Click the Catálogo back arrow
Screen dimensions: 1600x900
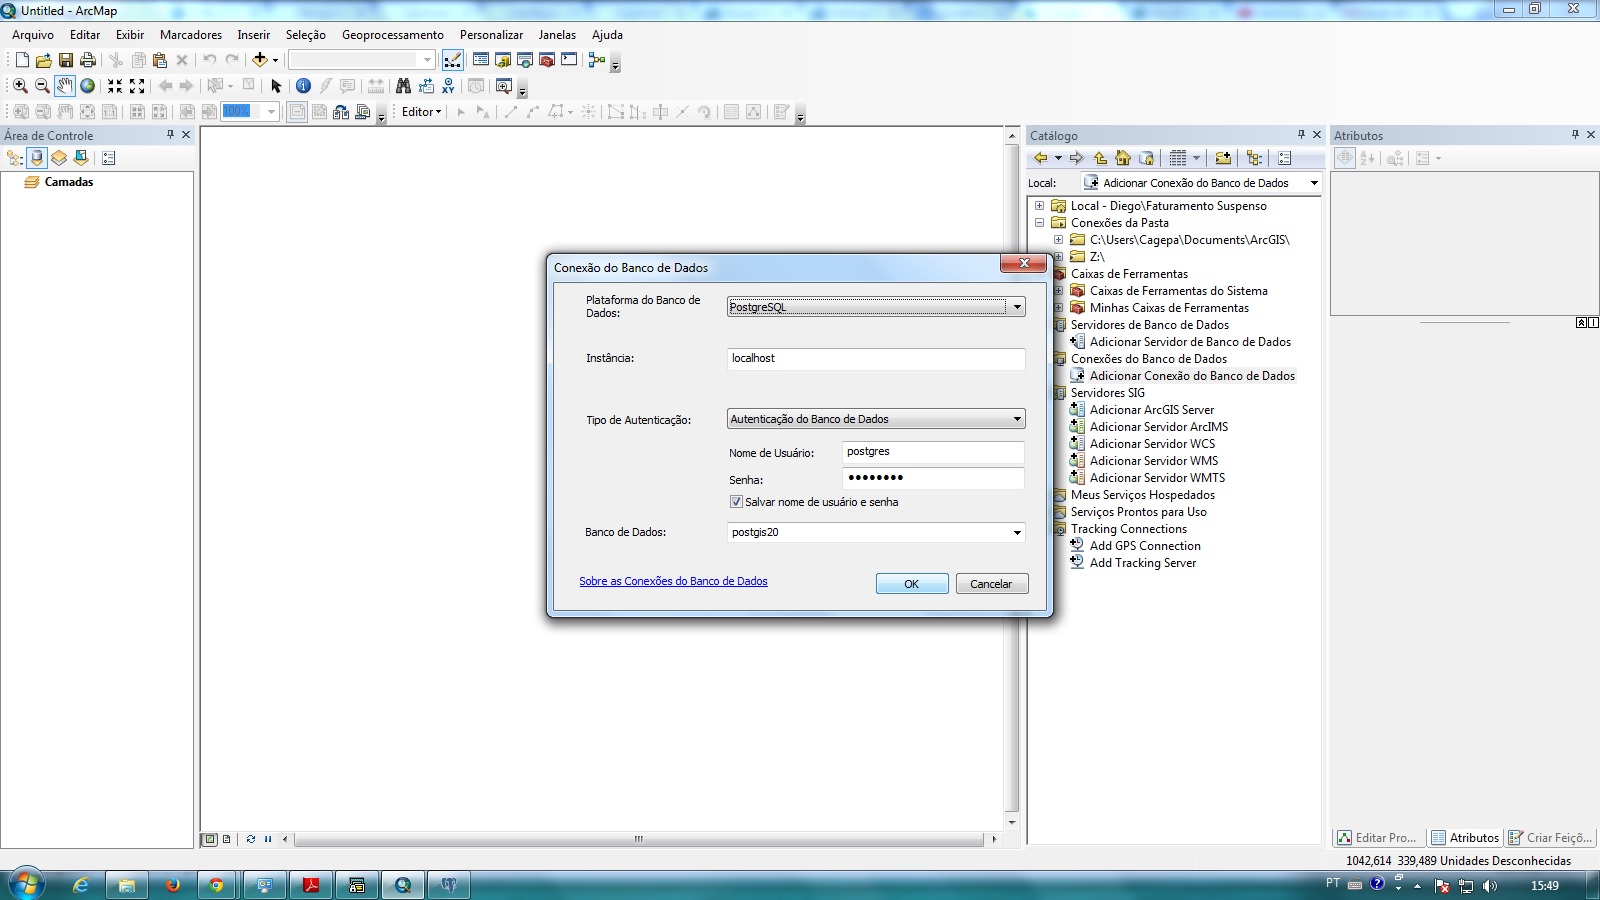point(1041,158)
